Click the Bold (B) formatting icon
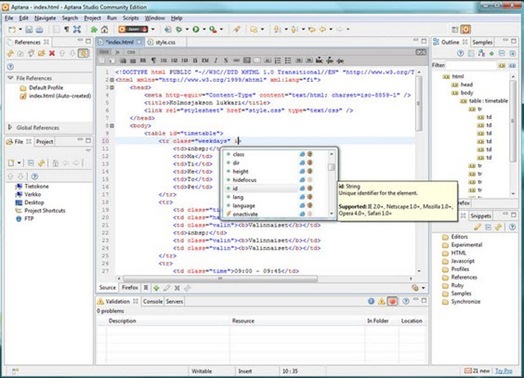This screenshot has width=524, height=378. pos(195,60)
